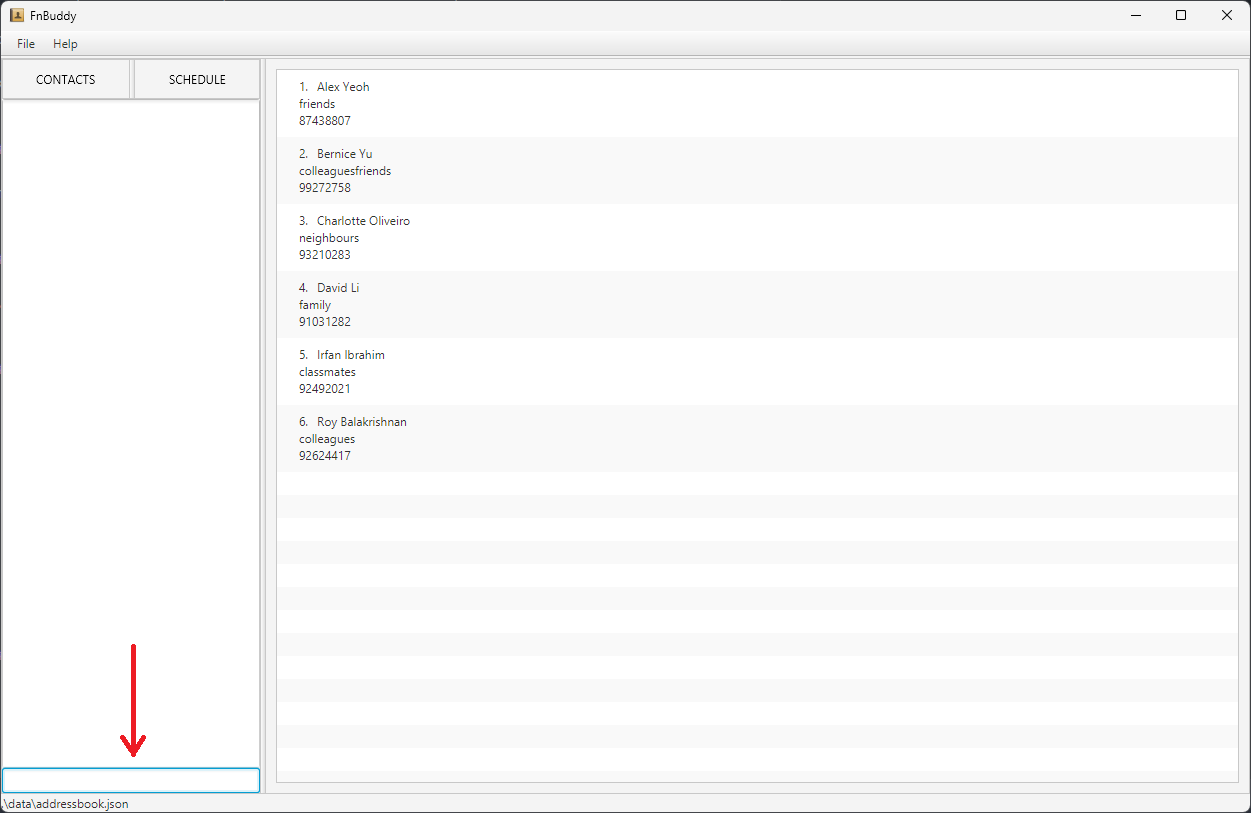Maximize the FnBuddy window
This screenshot has height=813, width=1251.
tap(1181, 15)
